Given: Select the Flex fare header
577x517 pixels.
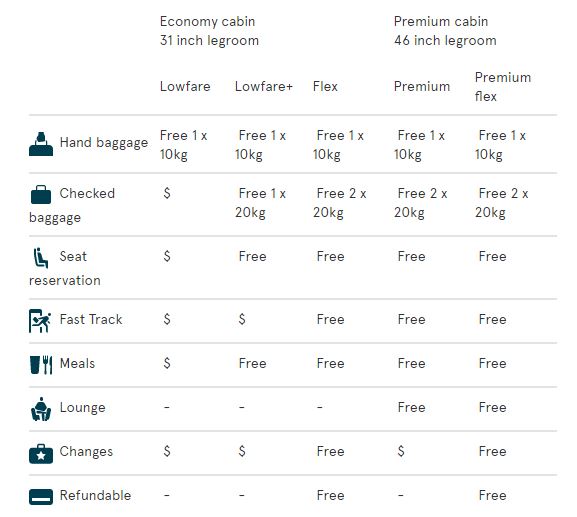Looking at the screenshot, I should pos(325,86).
